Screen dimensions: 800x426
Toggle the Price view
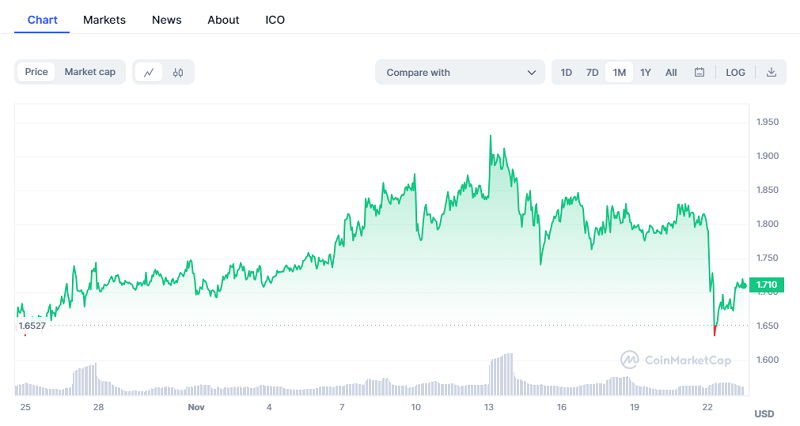point(37,72)
